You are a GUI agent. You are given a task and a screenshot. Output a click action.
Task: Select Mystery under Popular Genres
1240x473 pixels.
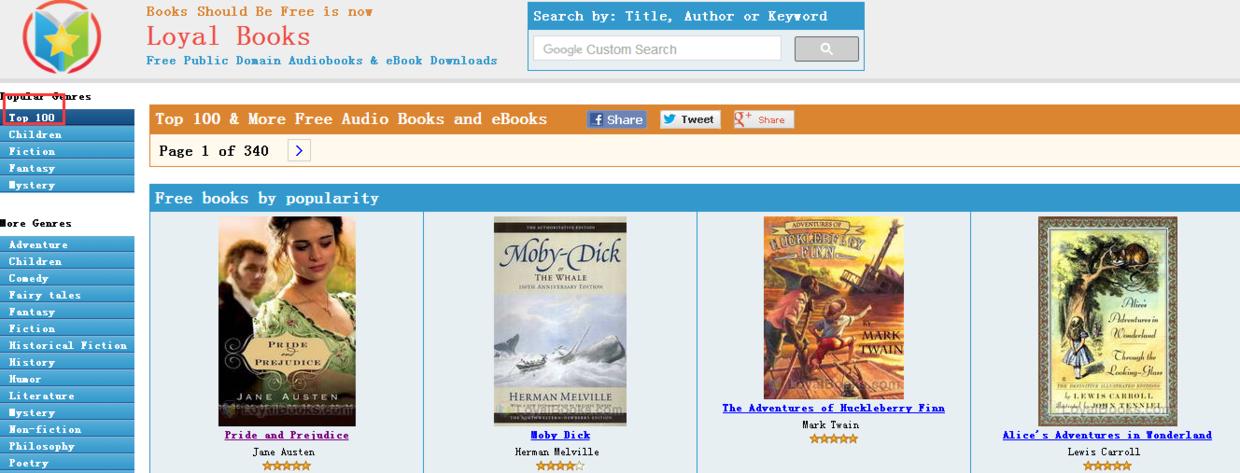(x=67, y=185)
